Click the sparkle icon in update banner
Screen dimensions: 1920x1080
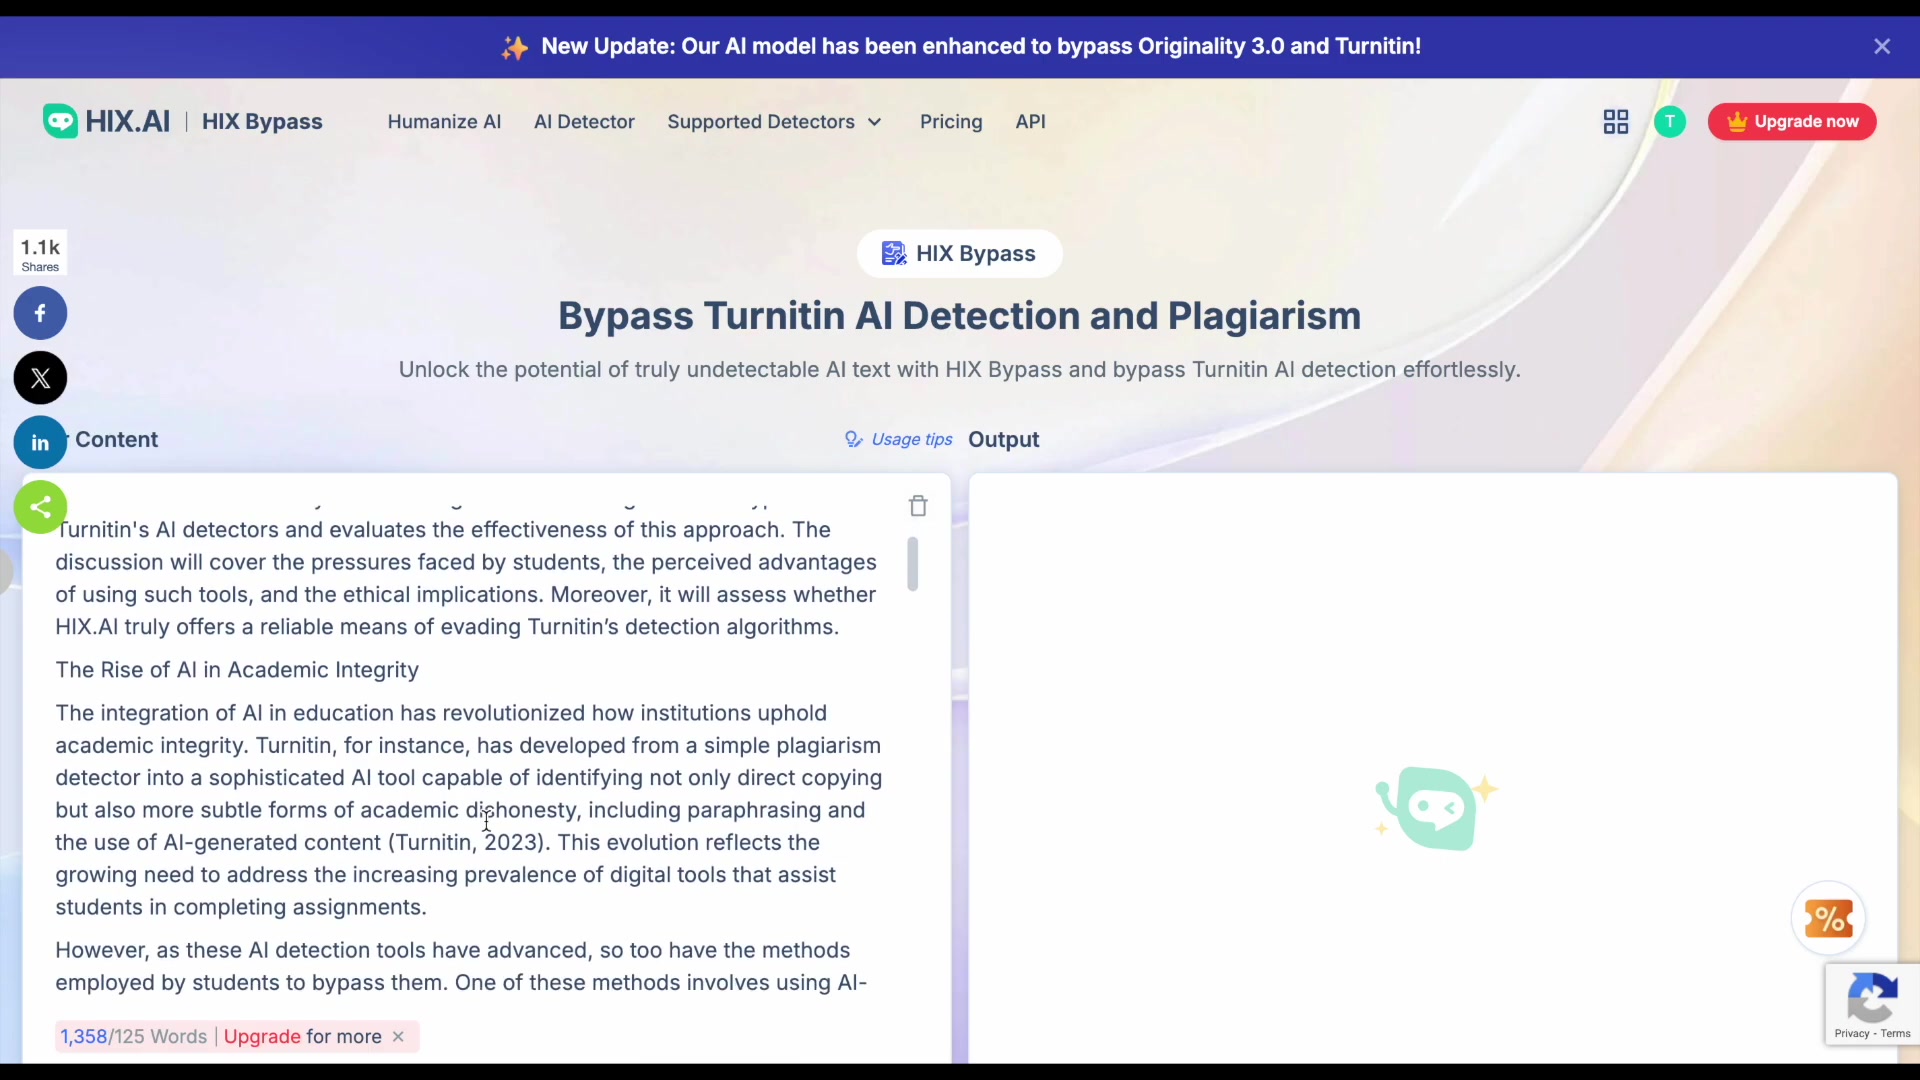point(515,47)
